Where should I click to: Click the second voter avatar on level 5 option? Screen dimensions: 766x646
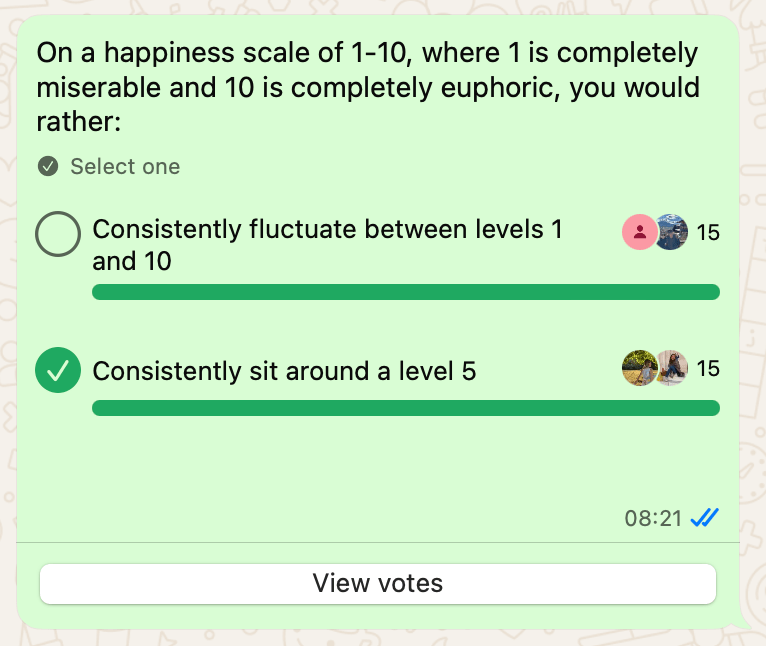point(672,368)
